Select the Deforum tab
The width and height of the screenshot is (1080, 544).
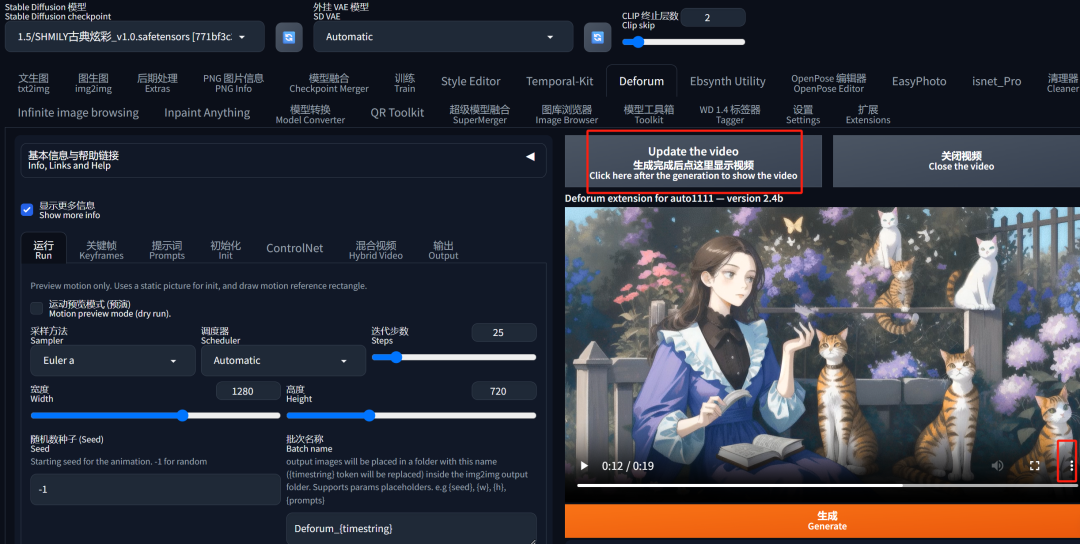point(641,81)
